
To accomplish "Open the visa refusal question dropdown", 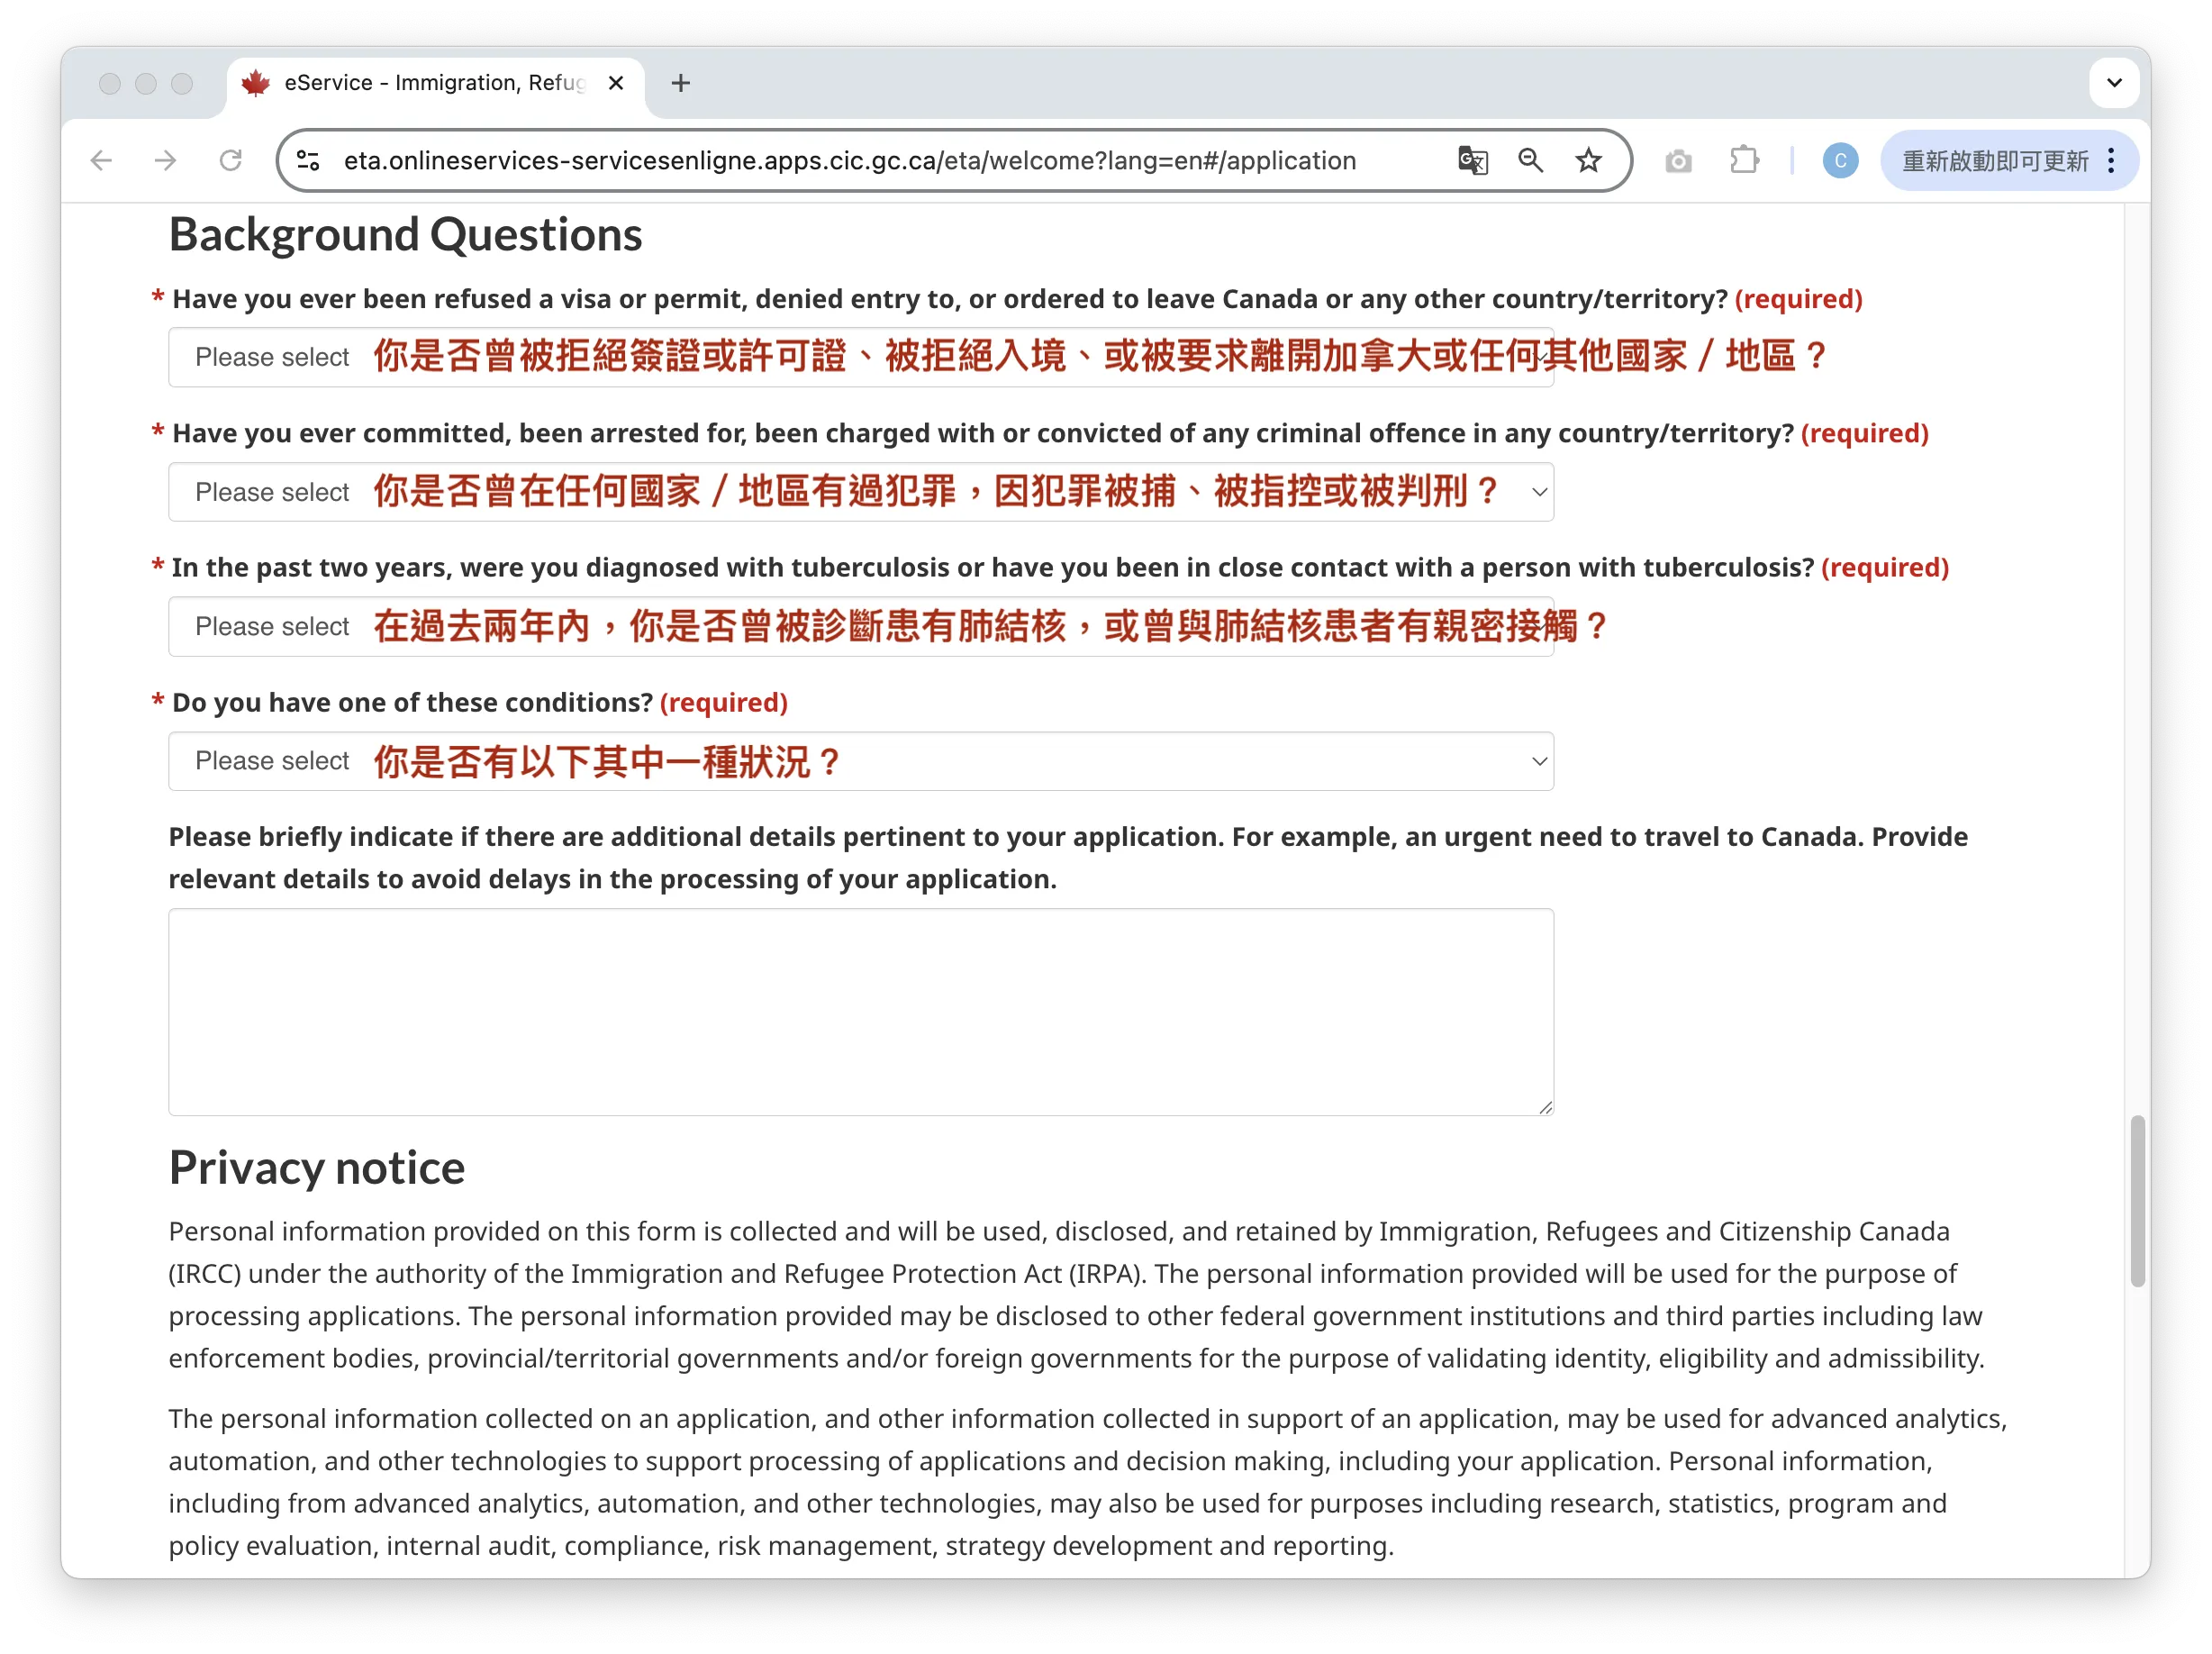I will tap(861, 357).
